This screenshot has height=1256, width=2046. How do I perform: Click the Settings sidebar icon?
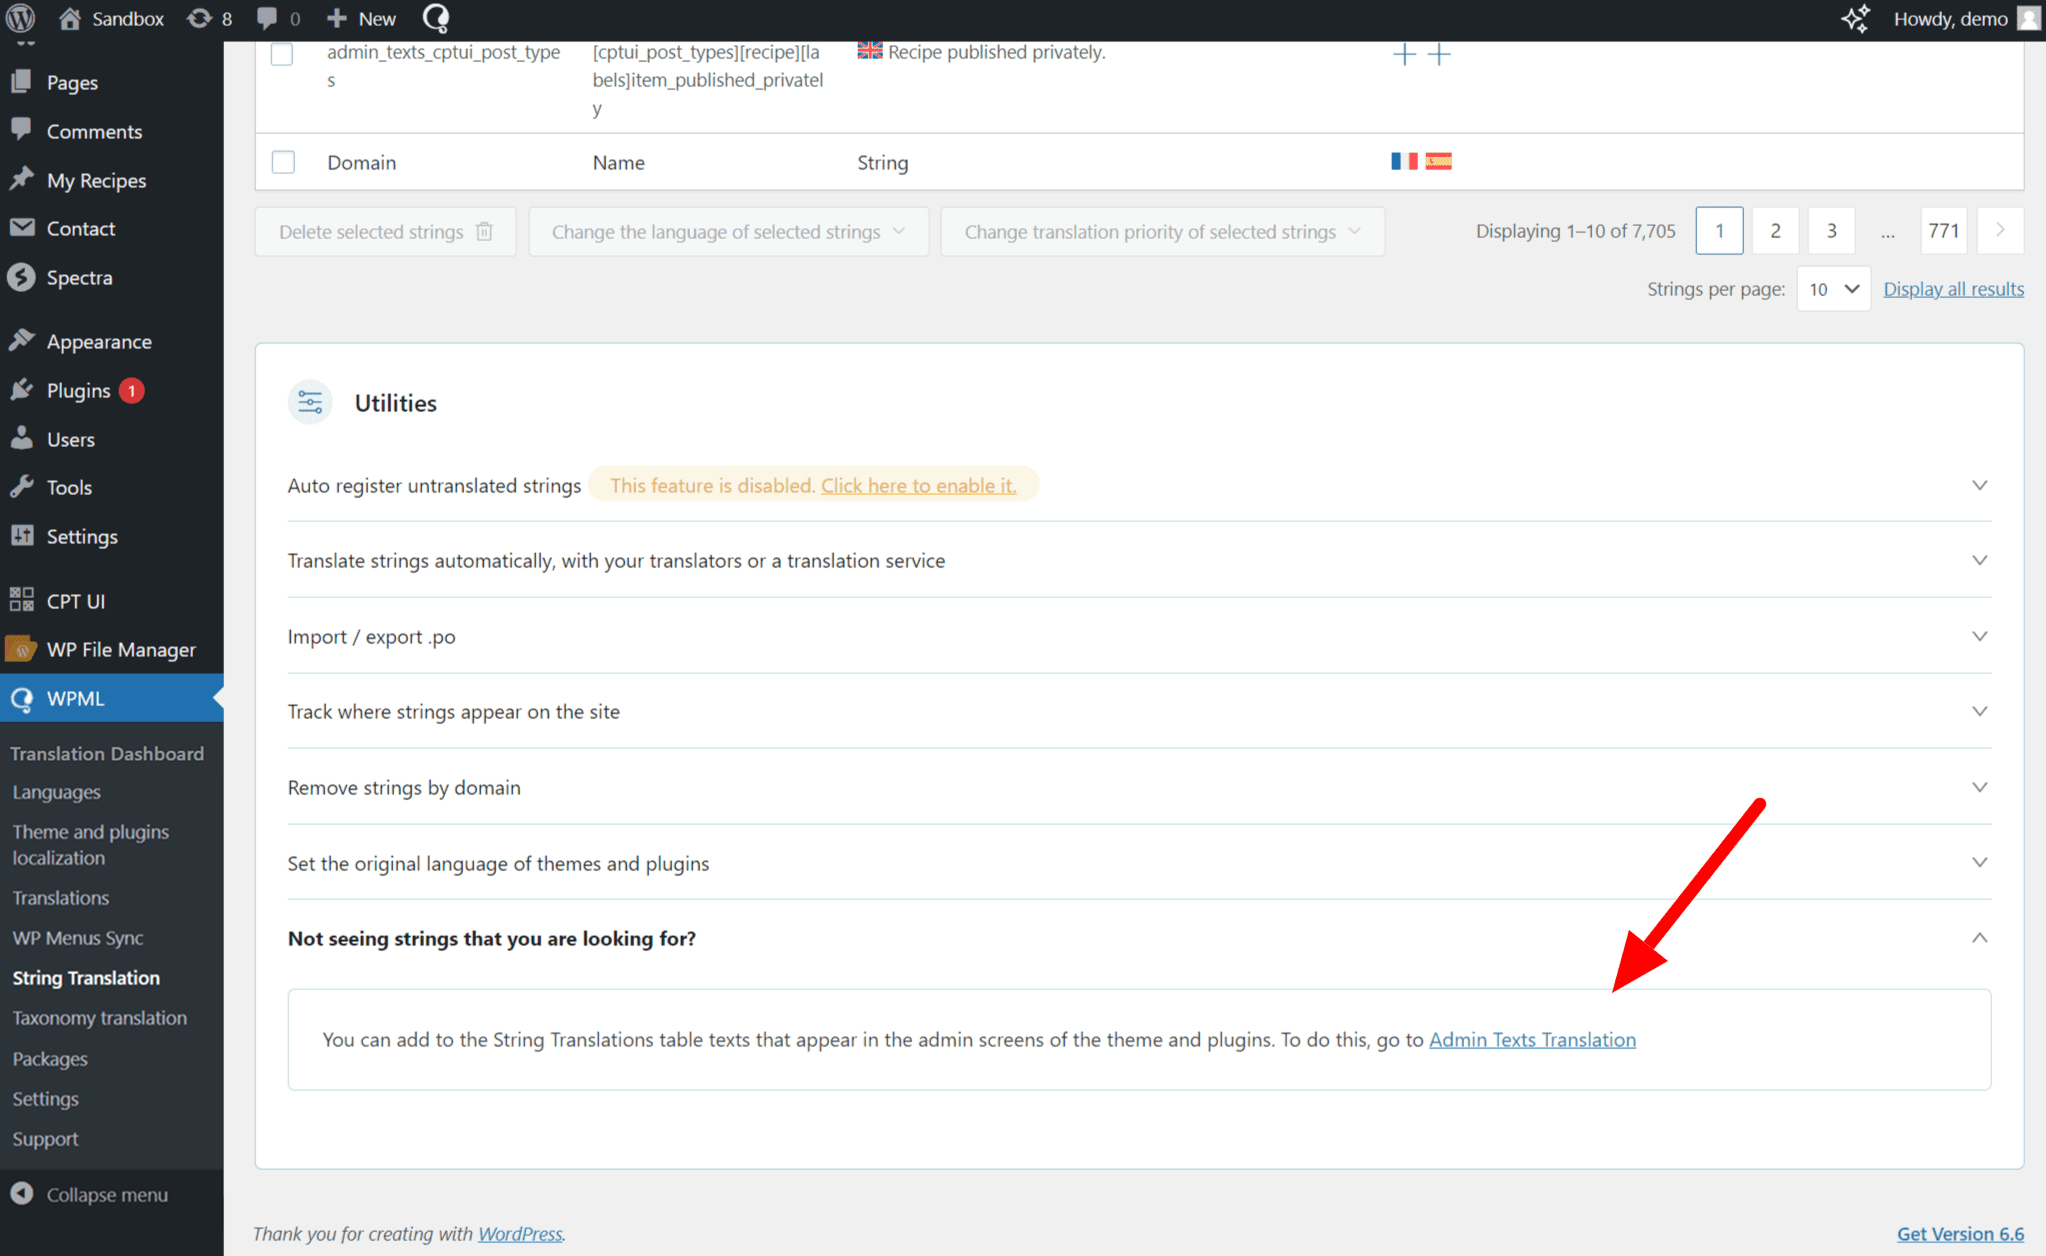(x=22, y=536)
